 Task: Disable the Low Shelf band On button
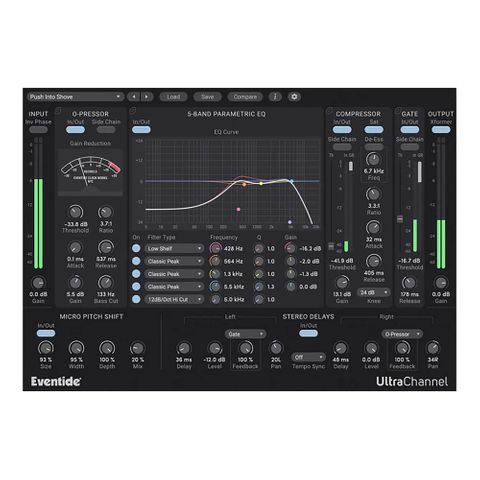tap(136, 248)
